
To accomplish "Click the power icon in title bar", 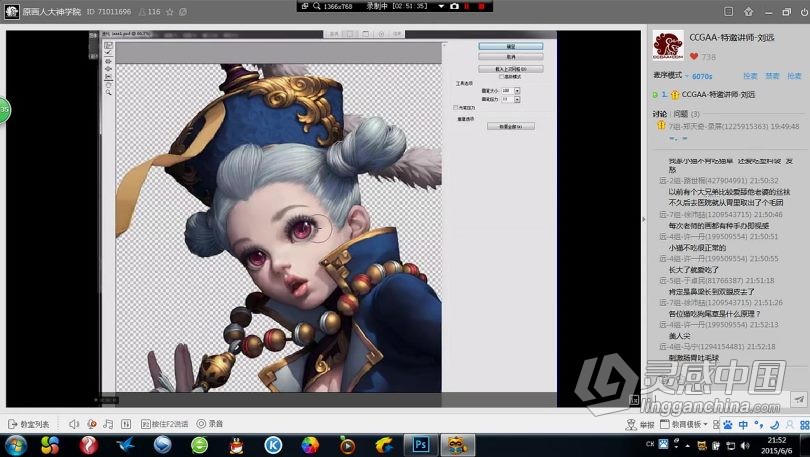I will (804, 12).
